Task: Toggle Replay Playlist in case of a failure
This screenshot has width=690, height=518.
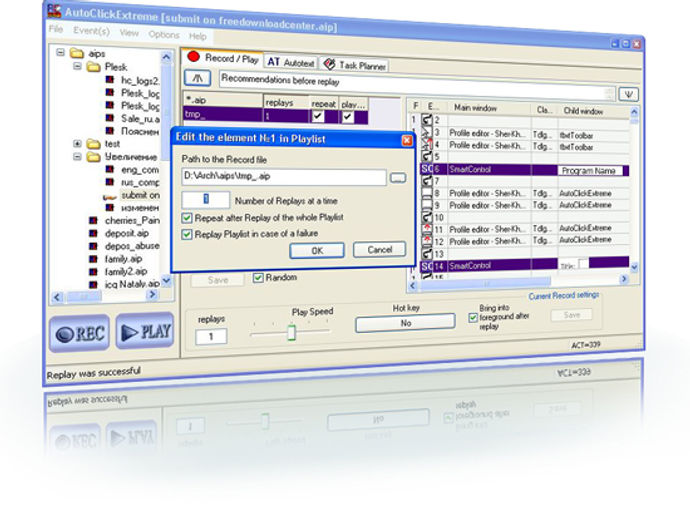Action: (187, 234)
